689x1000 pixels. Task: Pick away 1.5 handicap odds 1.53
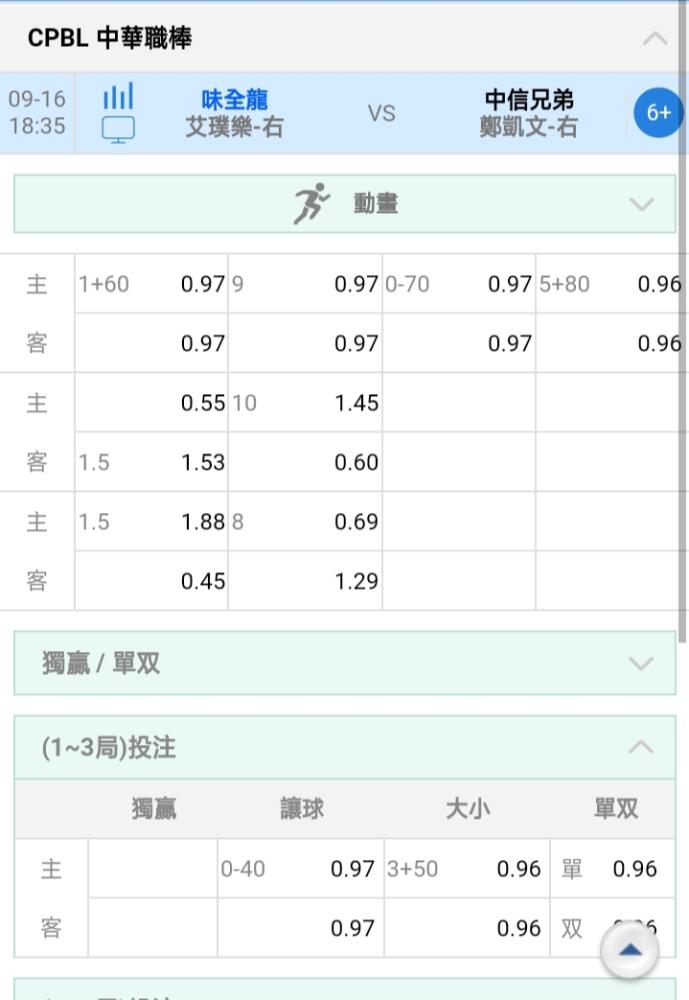pyautogui.click(x=152, y=462)
